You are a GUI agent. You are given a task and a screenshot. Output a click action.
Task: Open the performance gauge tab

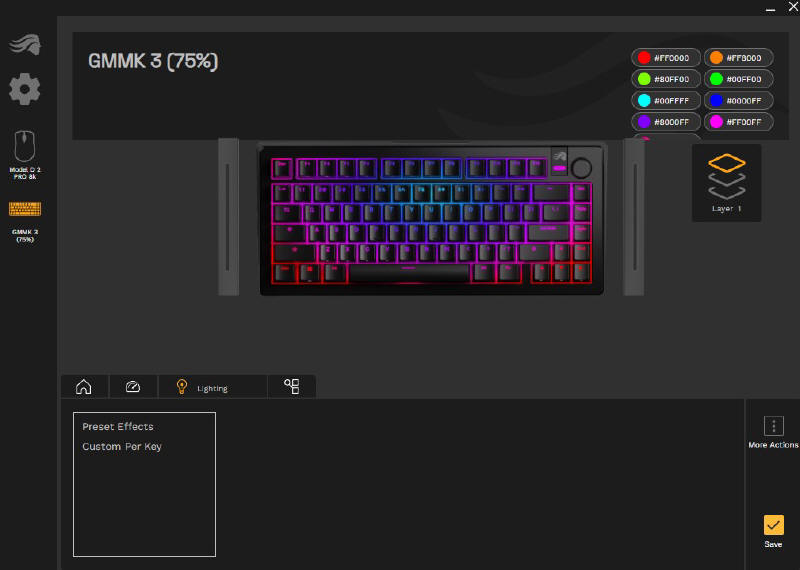(x=133, y=387)
